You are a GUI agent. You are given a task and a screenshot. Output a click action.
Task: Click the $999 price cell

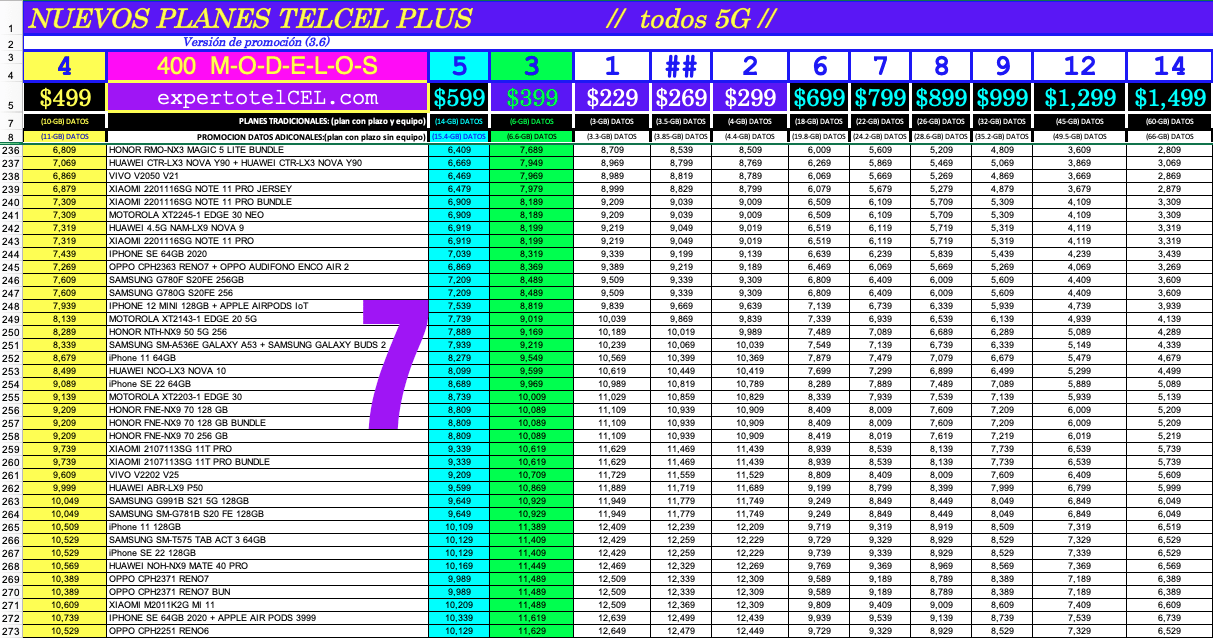tap(1001, 98)
